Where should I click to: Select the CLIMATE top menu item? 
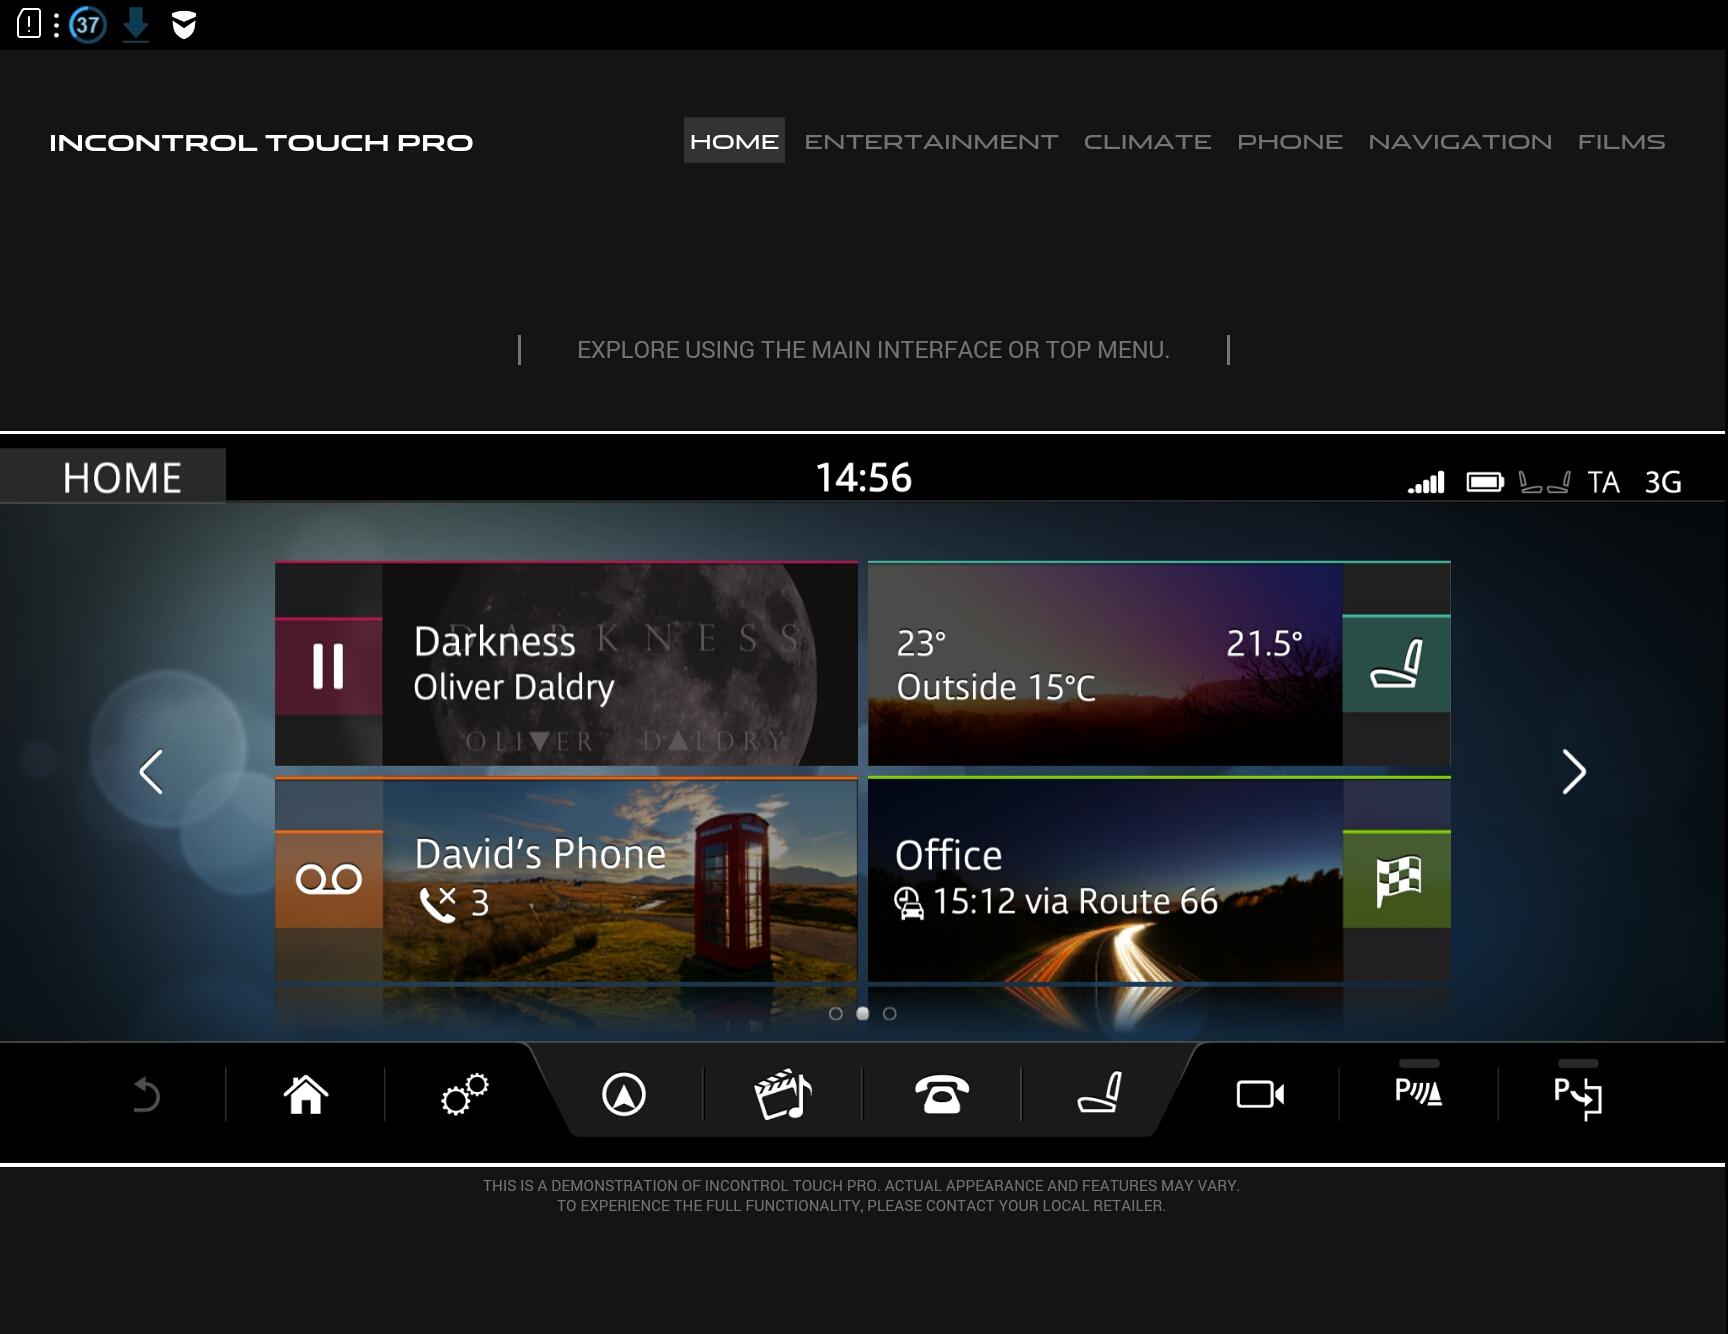[x=1147, y=141]
